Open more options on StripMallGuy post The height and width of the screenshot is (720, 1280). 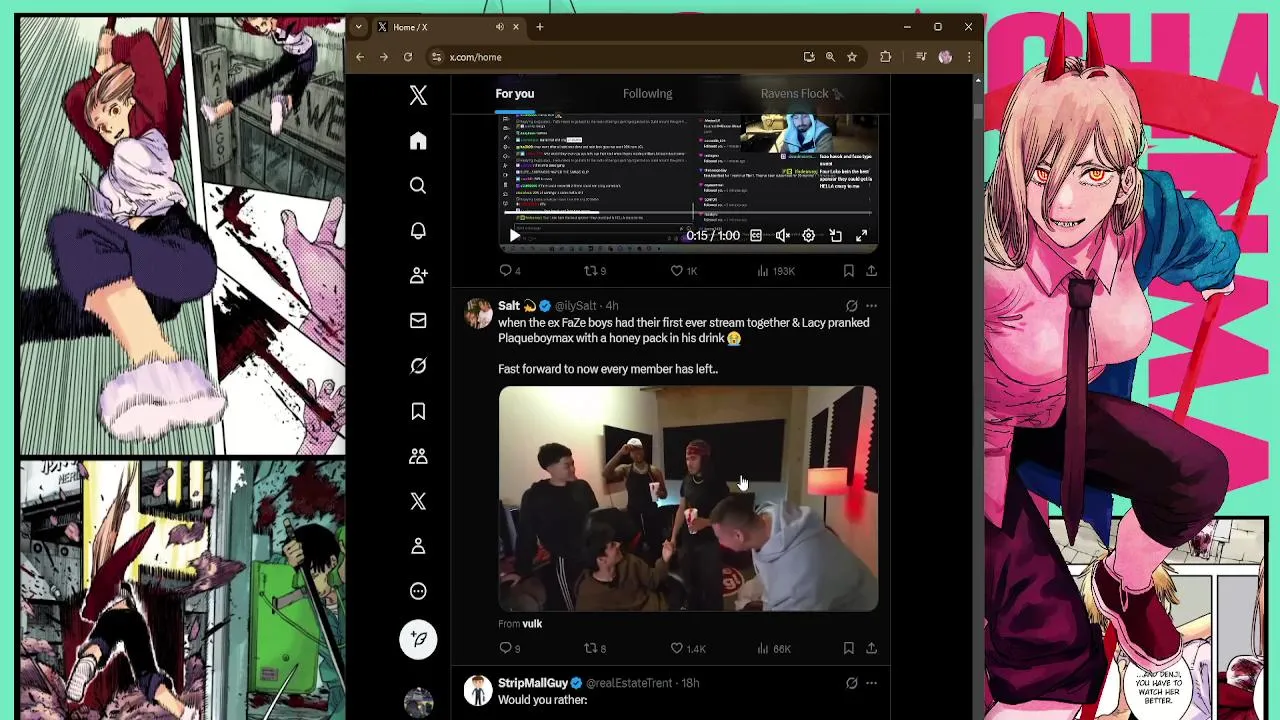point(871,683)
